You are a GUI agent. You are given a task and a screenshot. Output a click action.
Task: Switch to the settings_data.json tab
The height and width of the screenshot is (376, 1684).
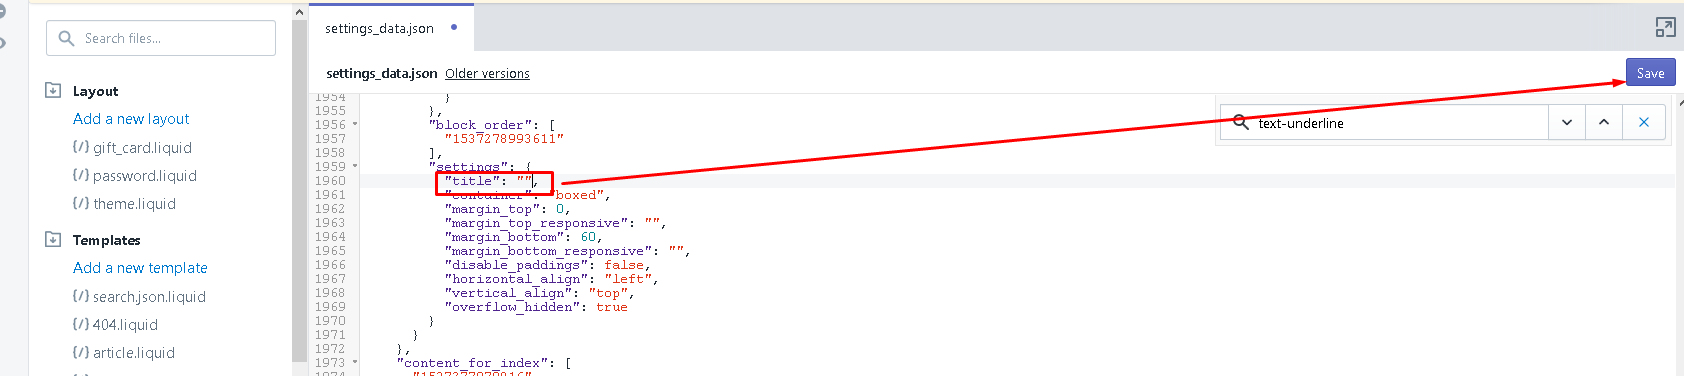(380, 28)
